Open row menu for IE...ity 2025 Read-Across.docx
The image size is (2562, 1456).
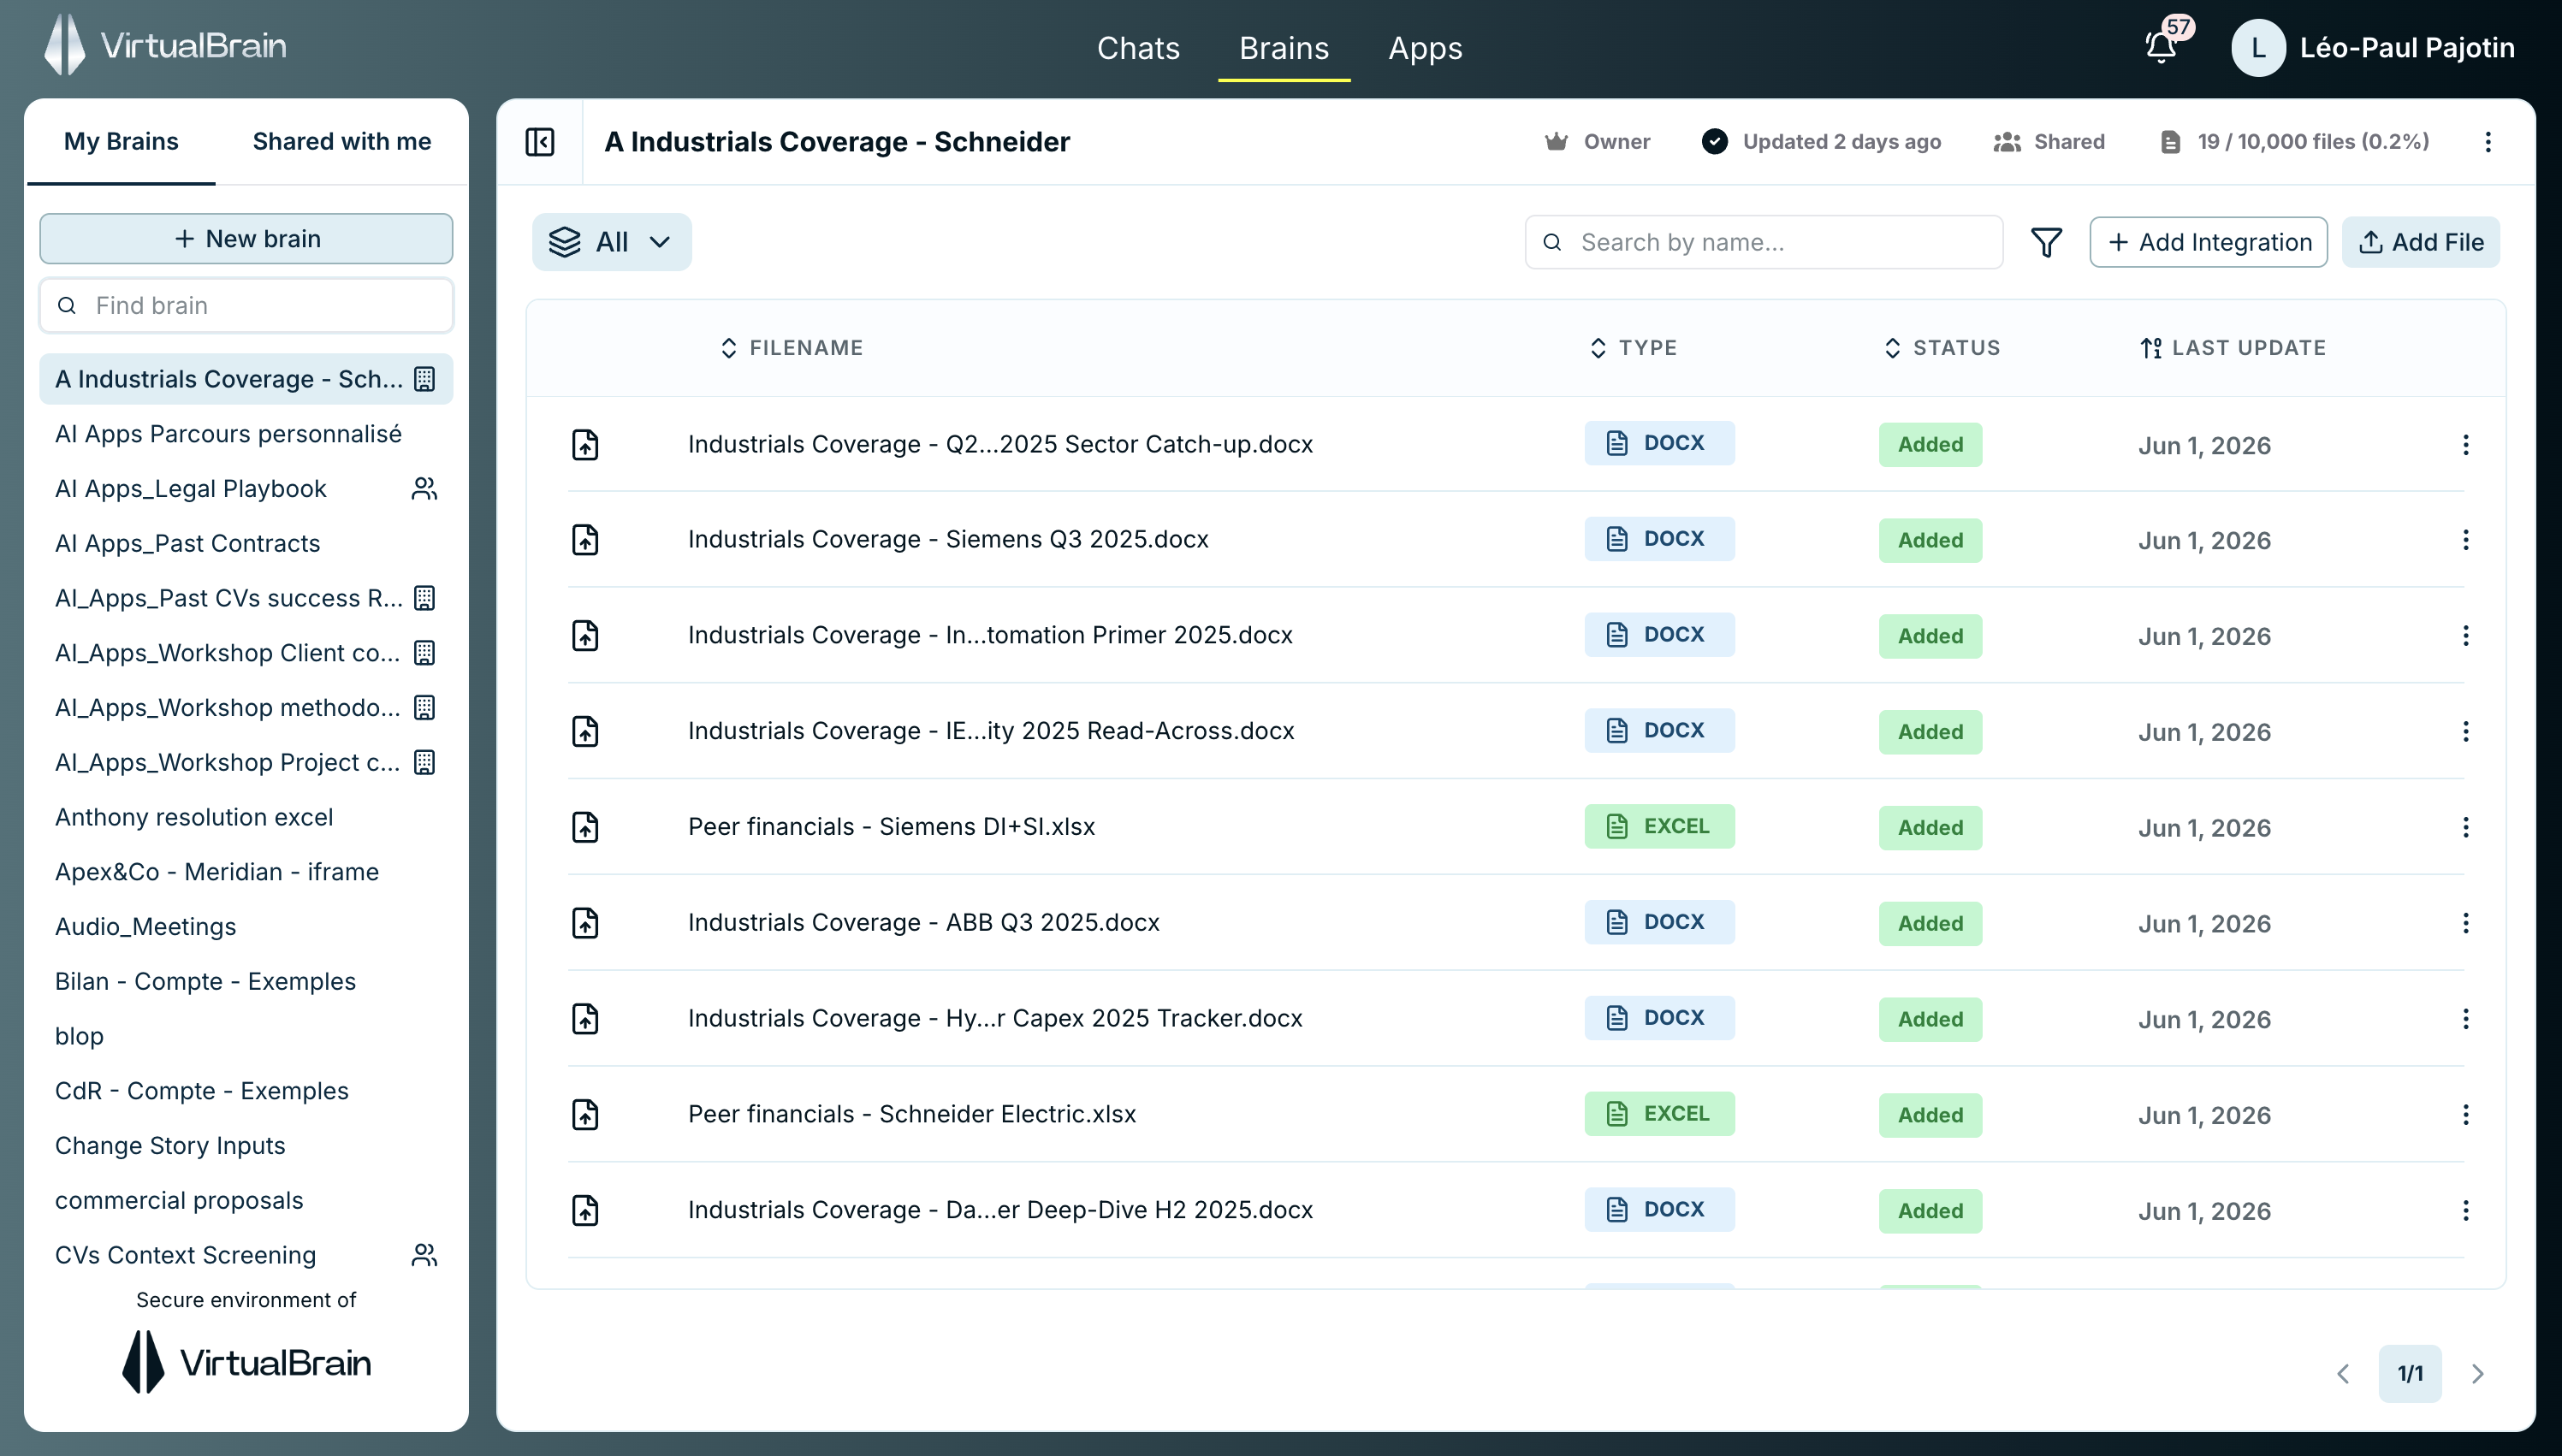coord(2465,732)
